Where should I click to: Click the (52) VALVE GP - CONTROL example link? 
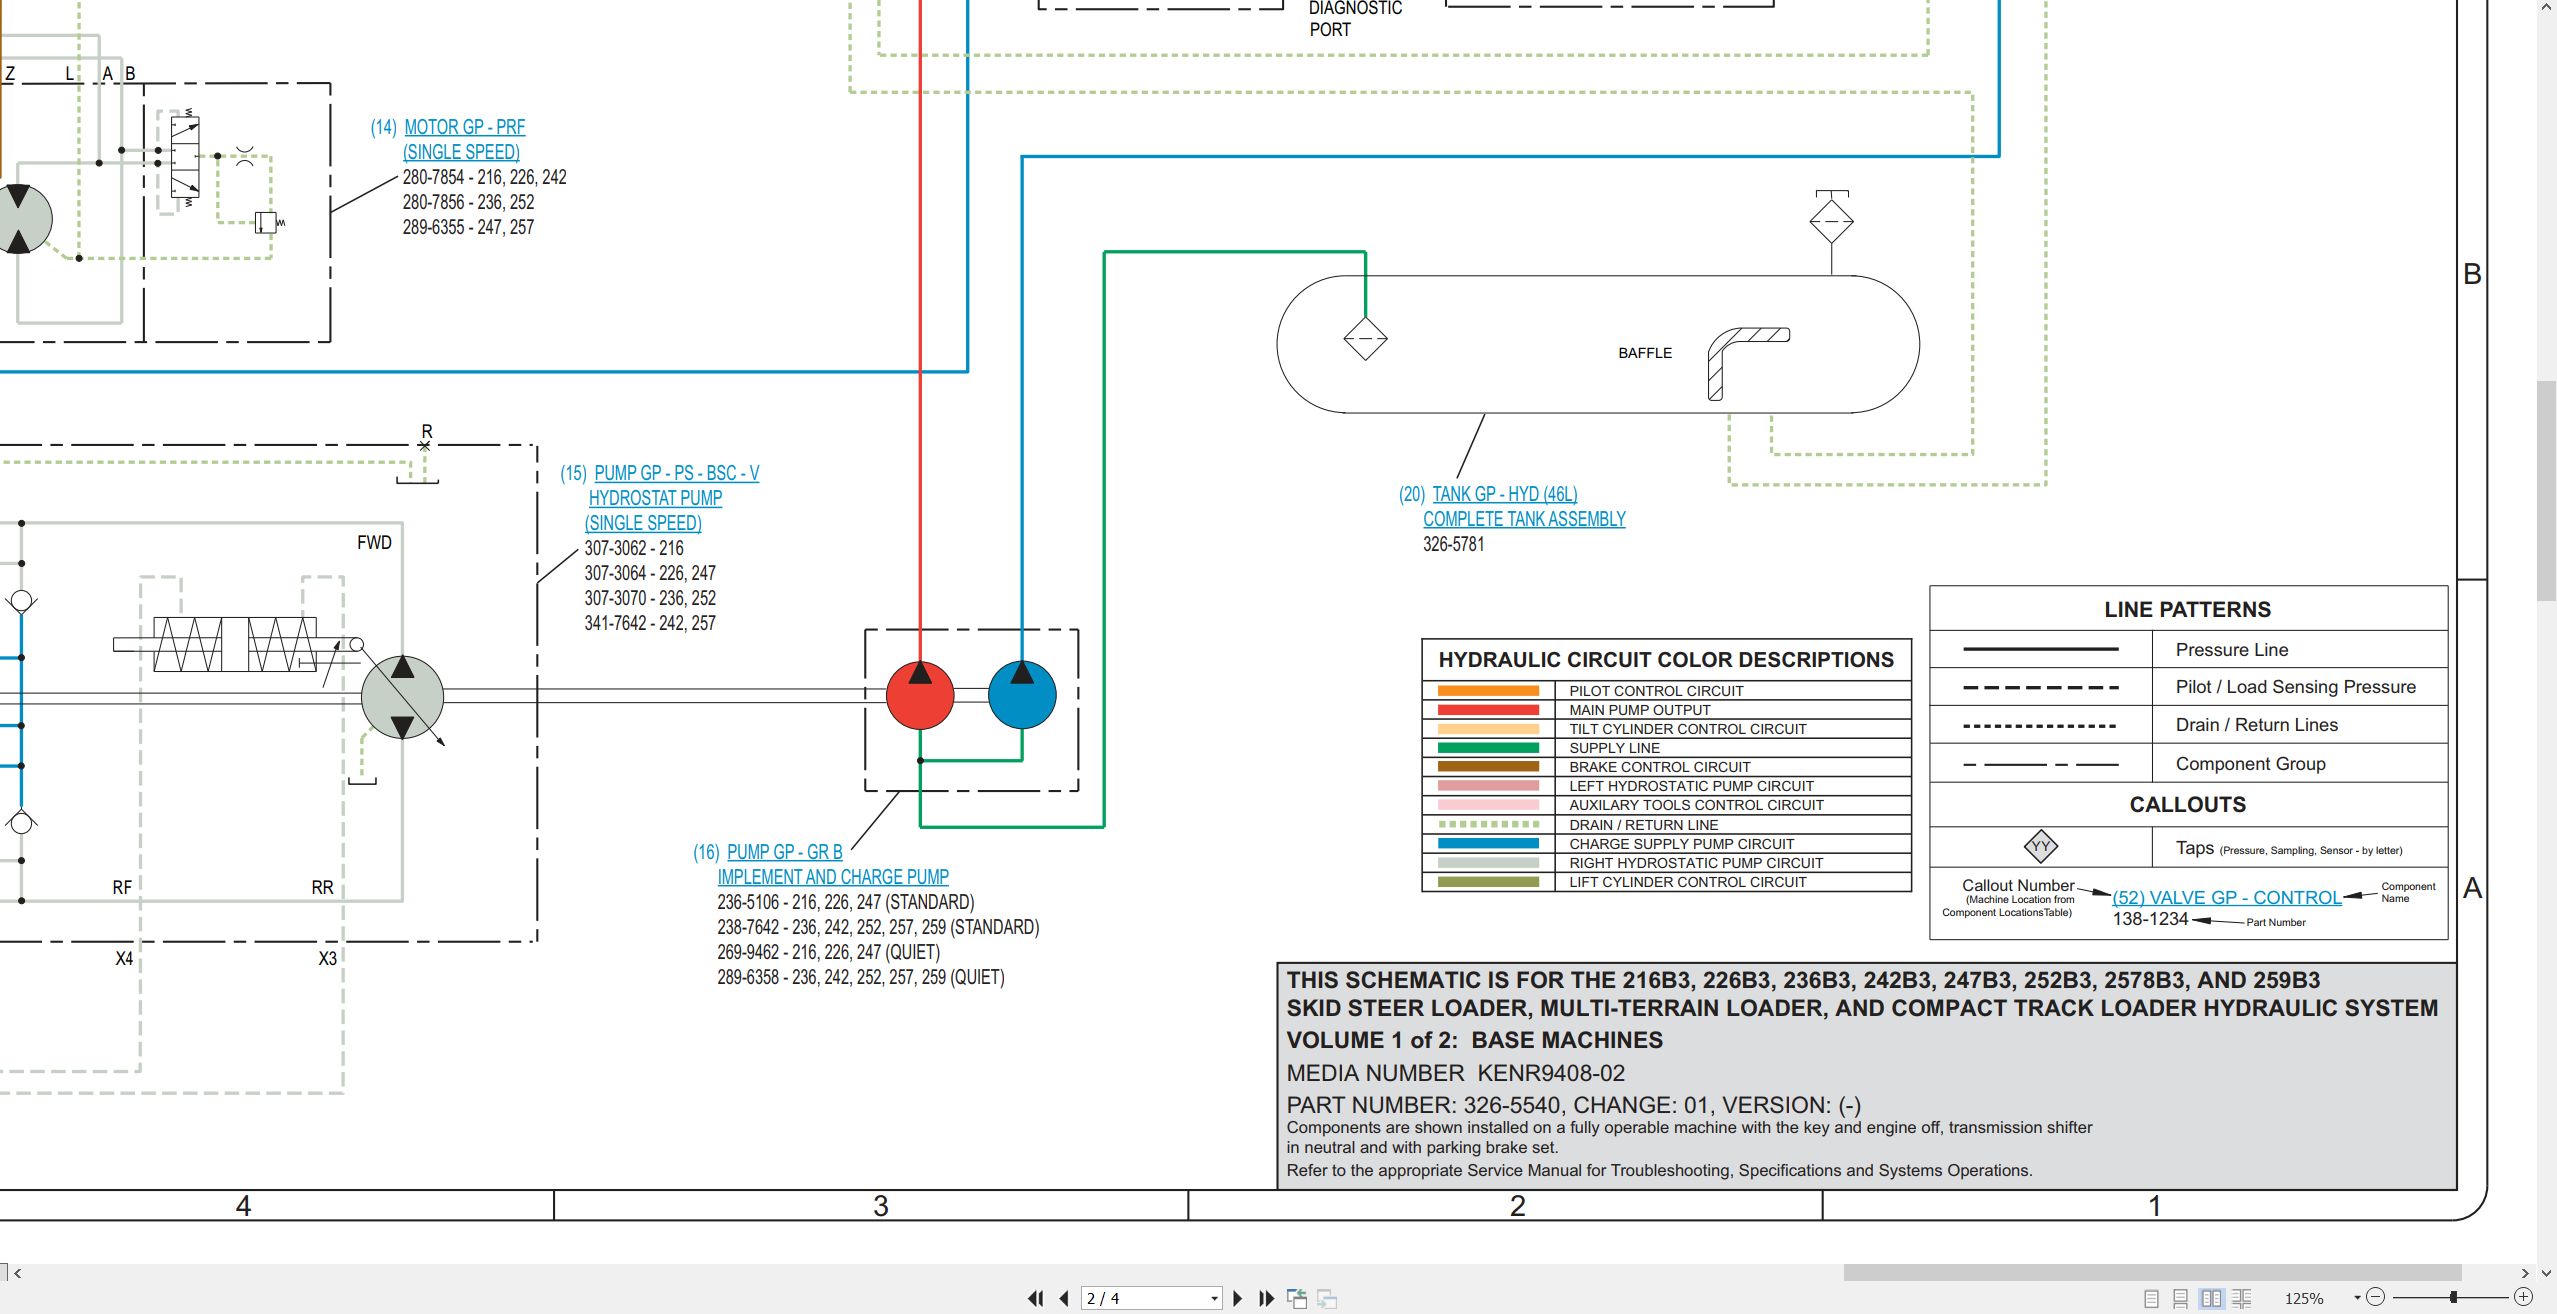[x=2226, y=898]
